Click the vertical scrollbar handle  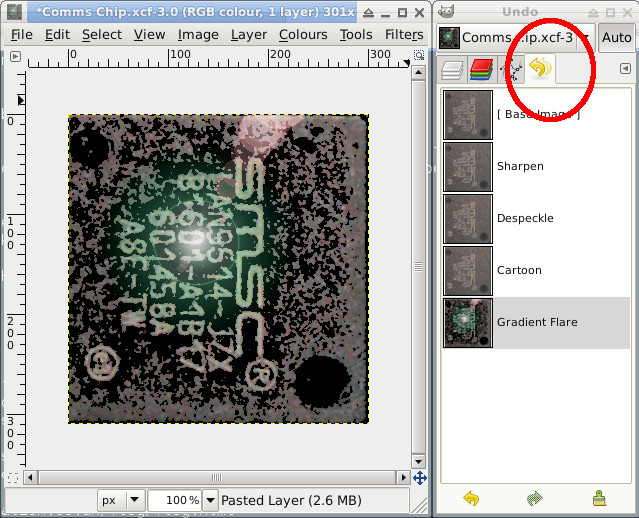[x=419, y=267]
